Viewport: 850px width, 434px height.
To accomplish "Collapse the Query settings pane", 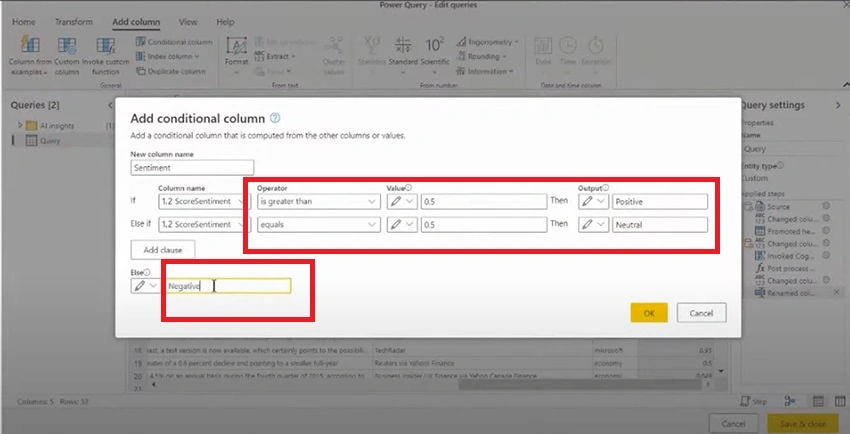I will tap(838, 105).
